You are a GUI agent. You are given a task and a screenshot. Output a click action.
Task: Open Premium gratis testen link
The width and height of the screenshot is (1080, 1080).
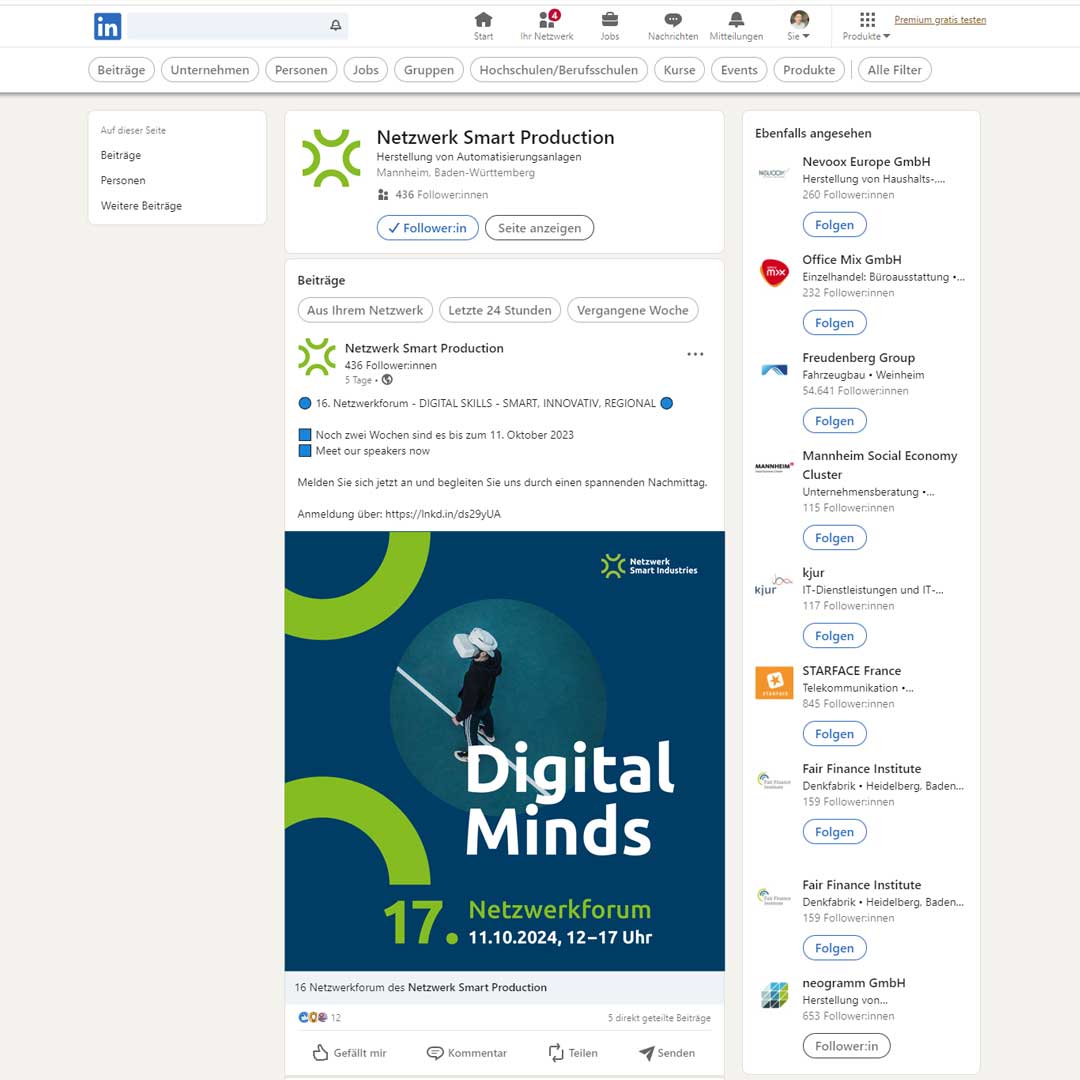coord(940,20)
